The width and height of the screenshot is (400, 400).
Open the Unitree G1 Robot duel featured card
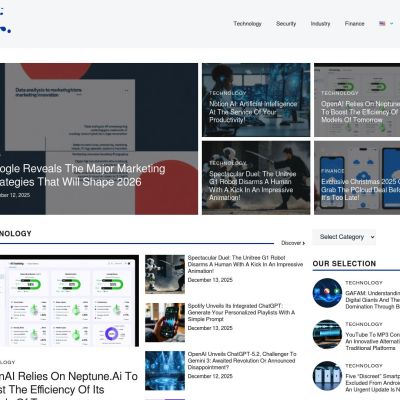(256, 178)
